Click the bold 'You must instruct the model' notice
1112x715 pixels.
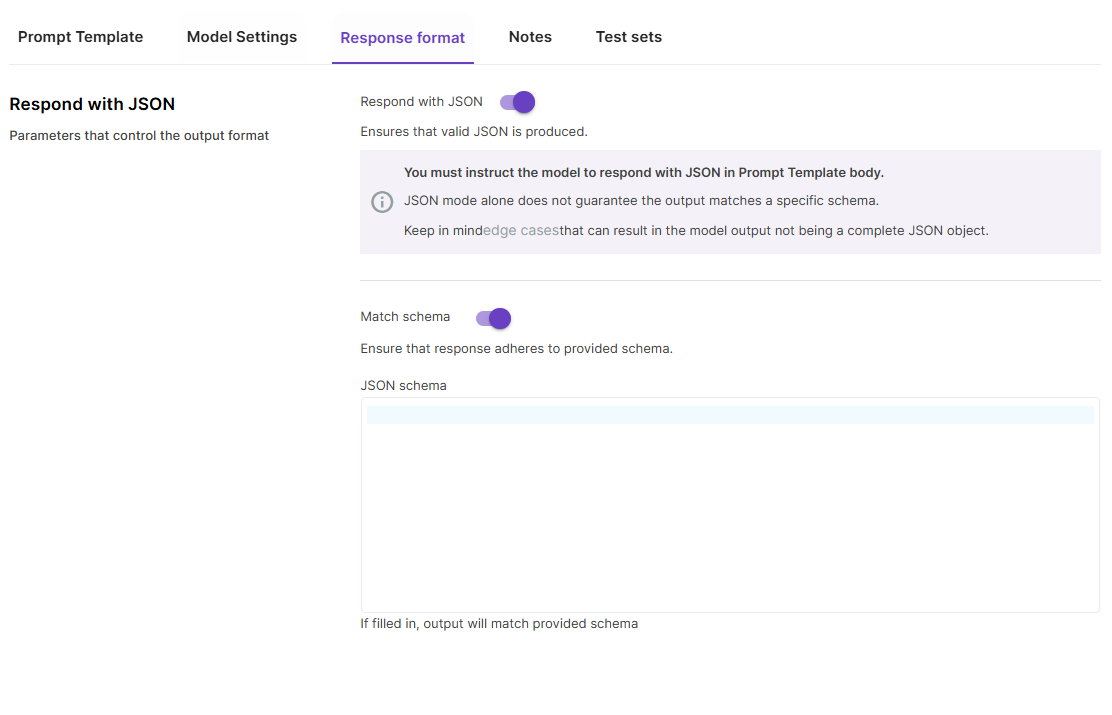tap(643, 173)
